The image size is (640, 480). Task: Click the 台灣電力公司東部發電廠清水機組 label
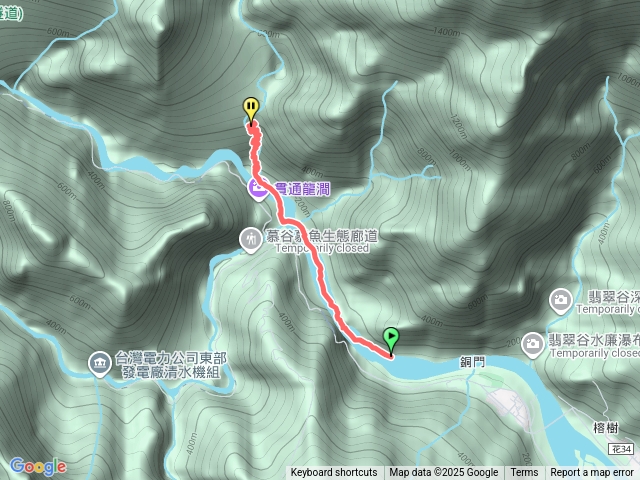pos(171,365)
